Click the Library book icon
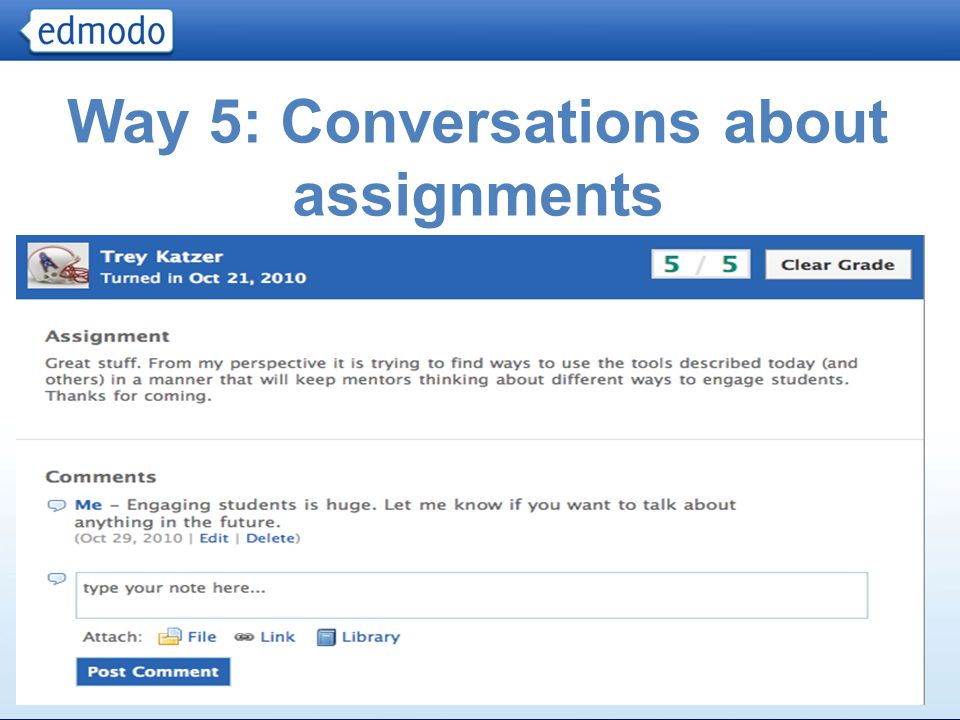This screenshot has height=720, width=960. (326, 637)
